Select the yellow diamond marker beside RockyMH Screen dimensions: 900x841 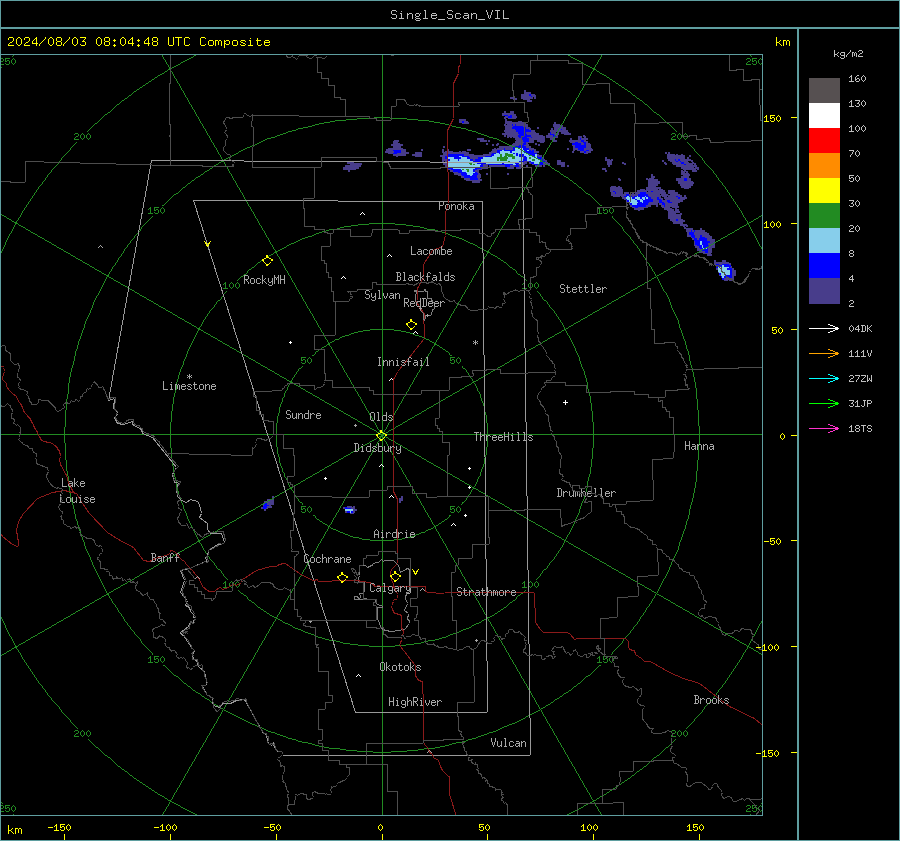tap(267, 261)
